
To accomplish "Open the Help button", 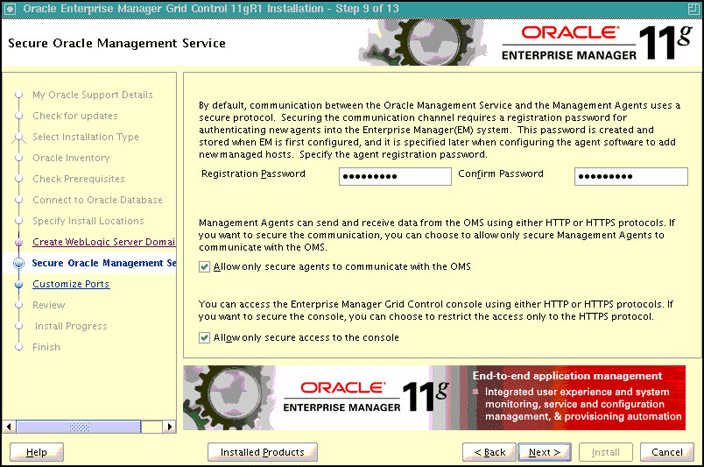I will [x=37, y=452].
